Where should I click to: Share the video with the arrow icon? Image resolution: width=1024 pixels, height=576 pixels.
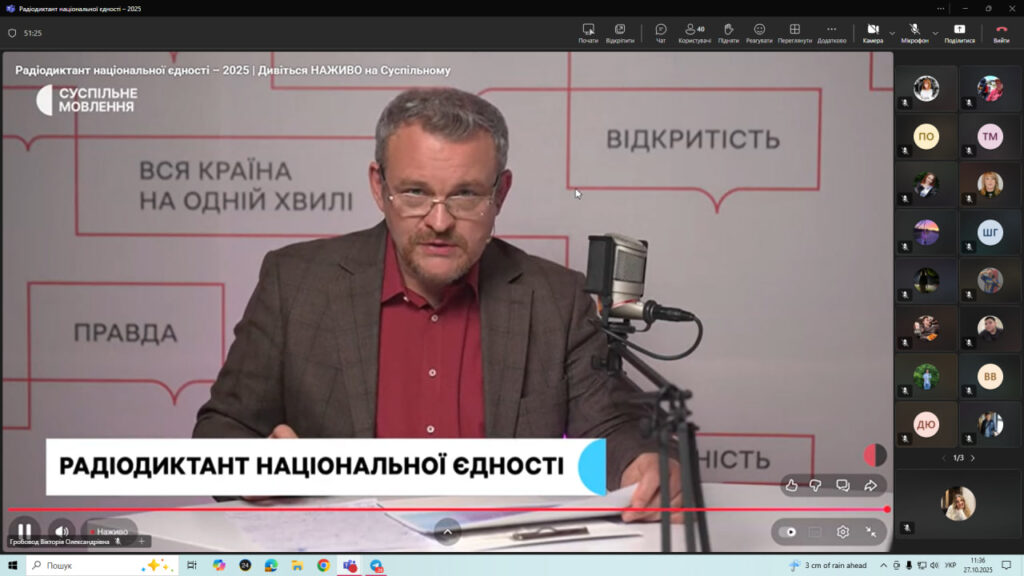pos(870,485)
